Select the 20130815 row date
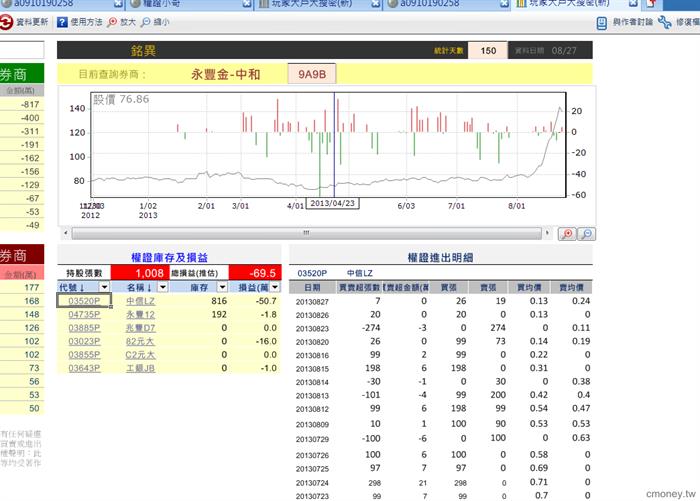This screenshot has width=700, height=501. click(x=312, y=369)
